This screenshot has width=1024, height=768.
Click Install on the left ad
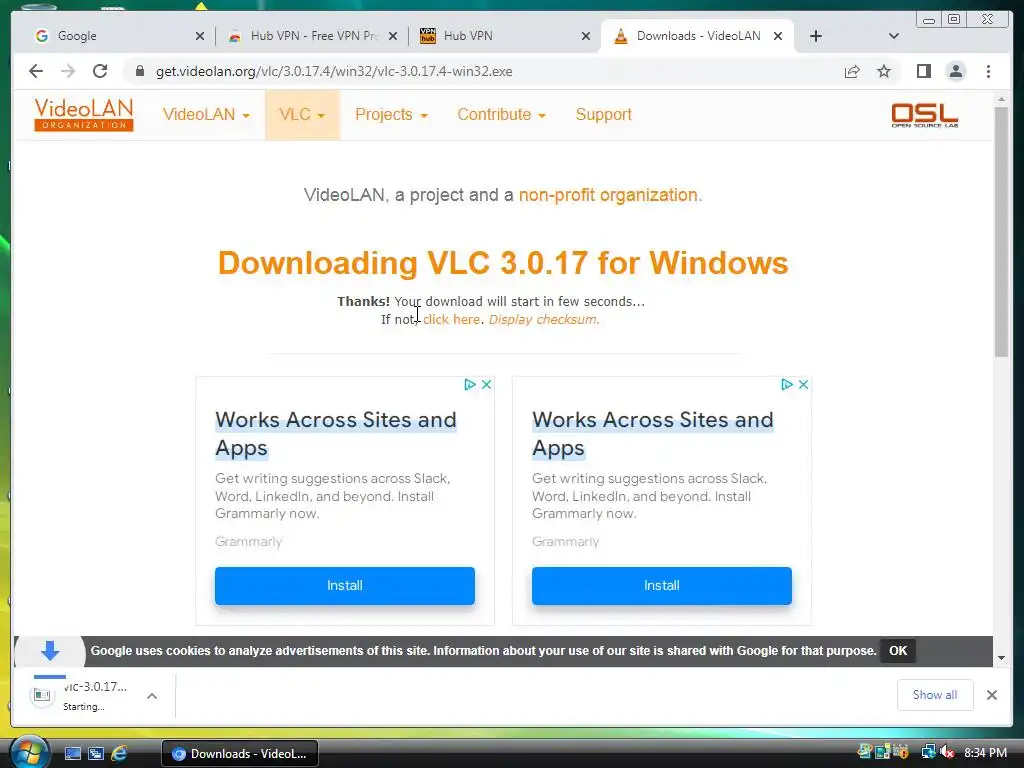(x=345, y=586)
